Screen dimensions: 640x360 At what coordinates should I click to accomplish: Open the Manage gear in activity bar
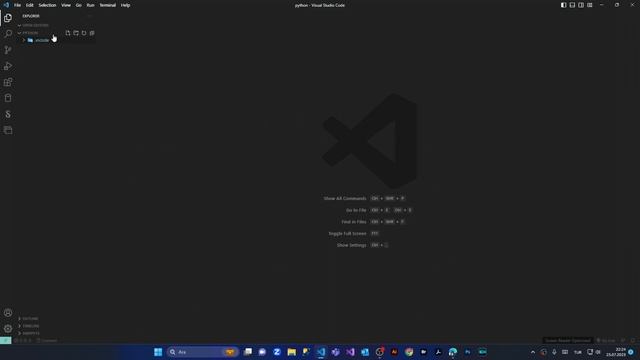8,329
